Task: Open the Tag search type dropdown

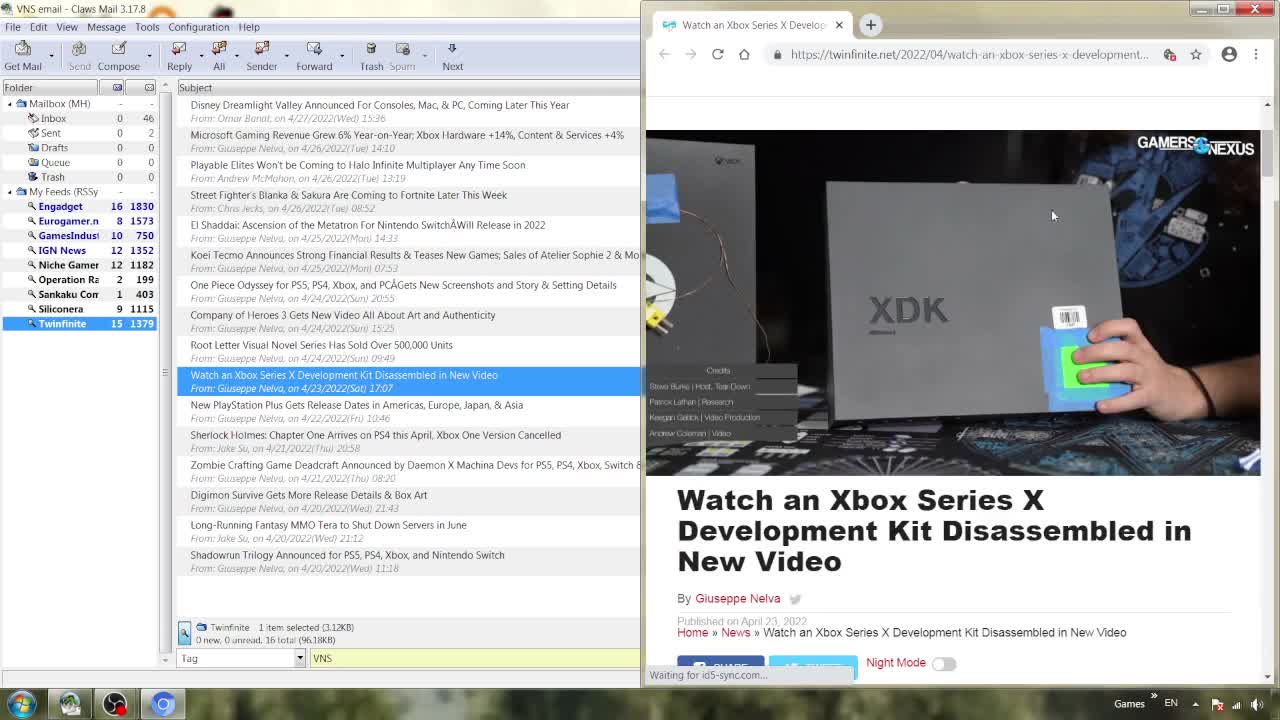Action: (x=299, y=658)
